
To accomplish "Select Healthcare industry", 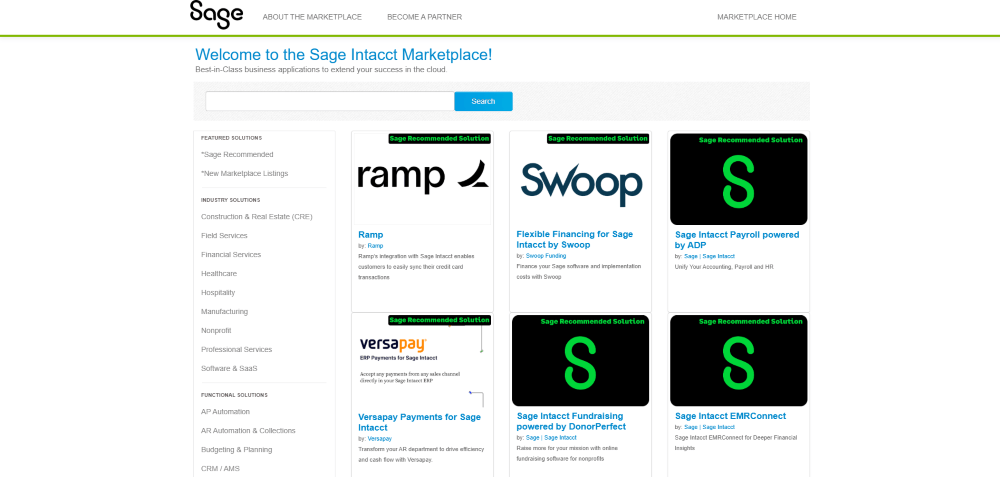I will [219, 274].
